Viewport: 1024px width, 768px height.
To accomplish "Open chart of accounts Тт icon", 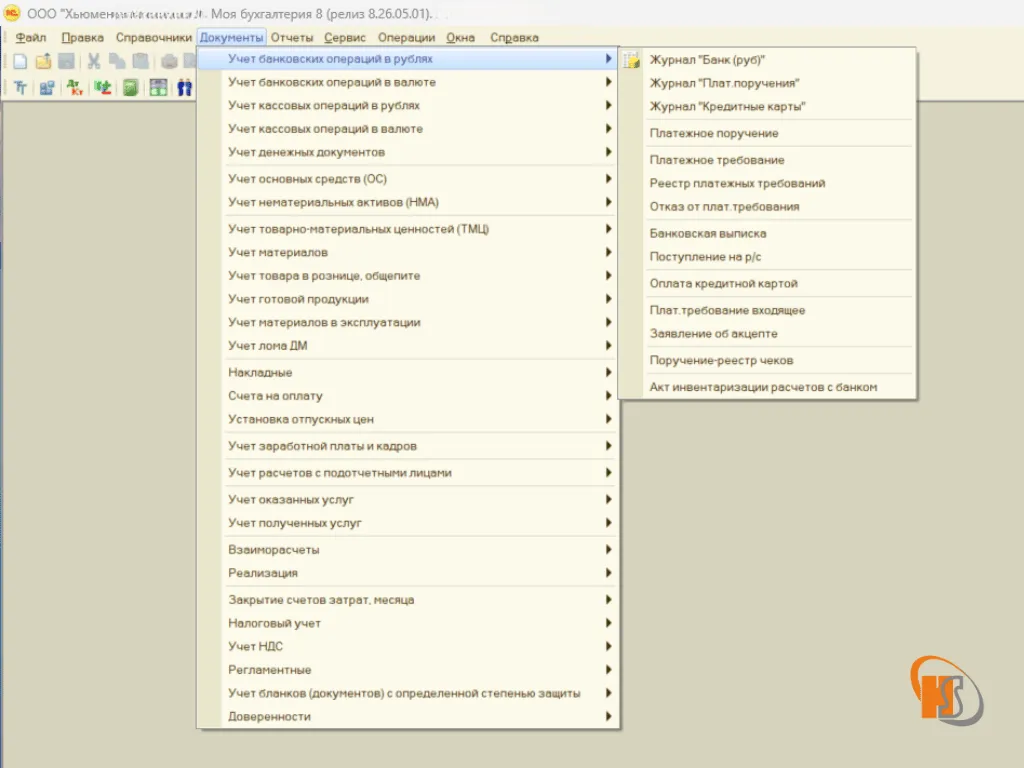I will click(20, 88).
